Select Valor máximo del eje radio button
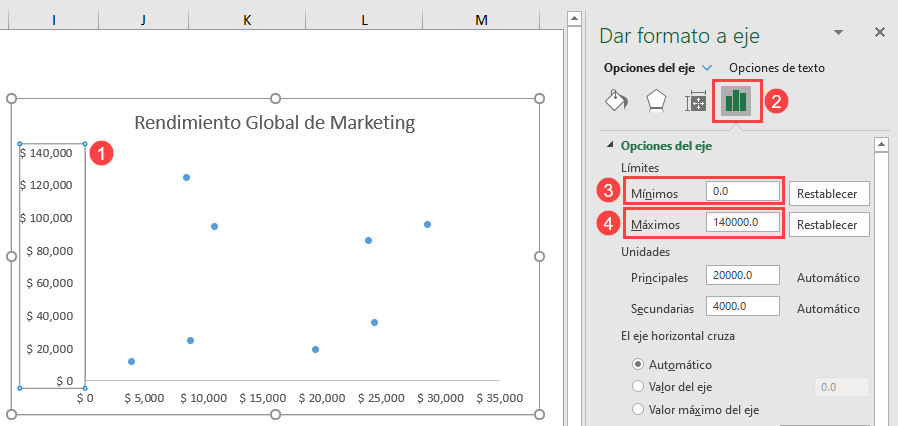 (x=637, y=410)
